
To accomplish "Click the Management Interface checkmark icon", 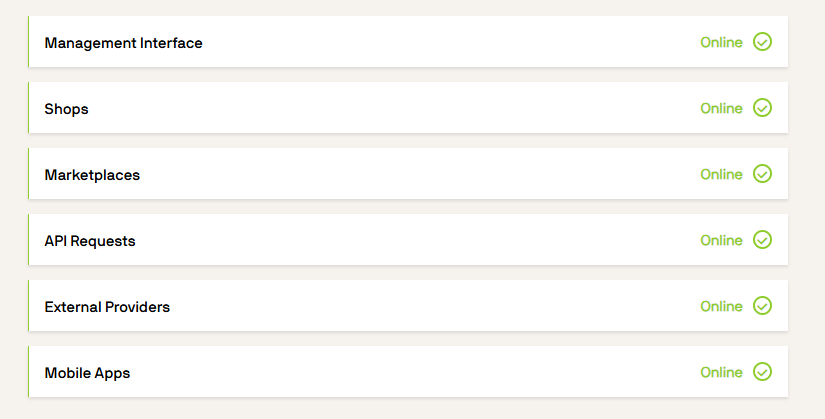I will pyautogui.click(x=762, y=42).
